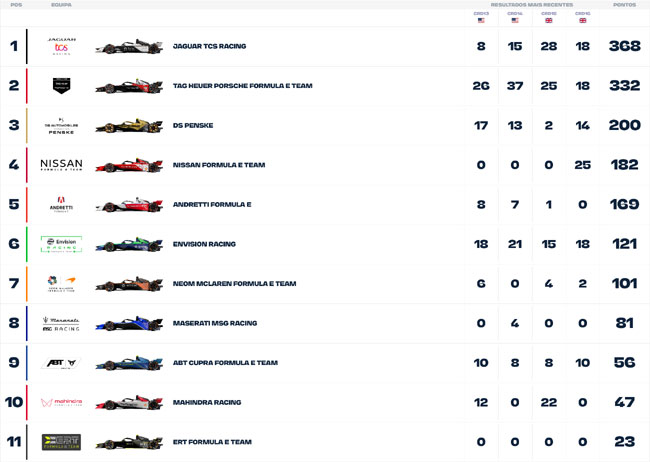This screenshot has height=462, width=650.
Task: Click the 22 result in the Mahindra row
Action: (x=549, y=402)
